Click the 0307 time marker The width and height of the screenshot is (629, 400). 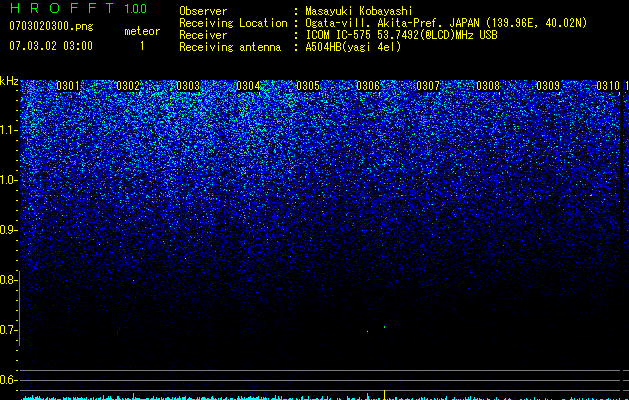point(428,86)
